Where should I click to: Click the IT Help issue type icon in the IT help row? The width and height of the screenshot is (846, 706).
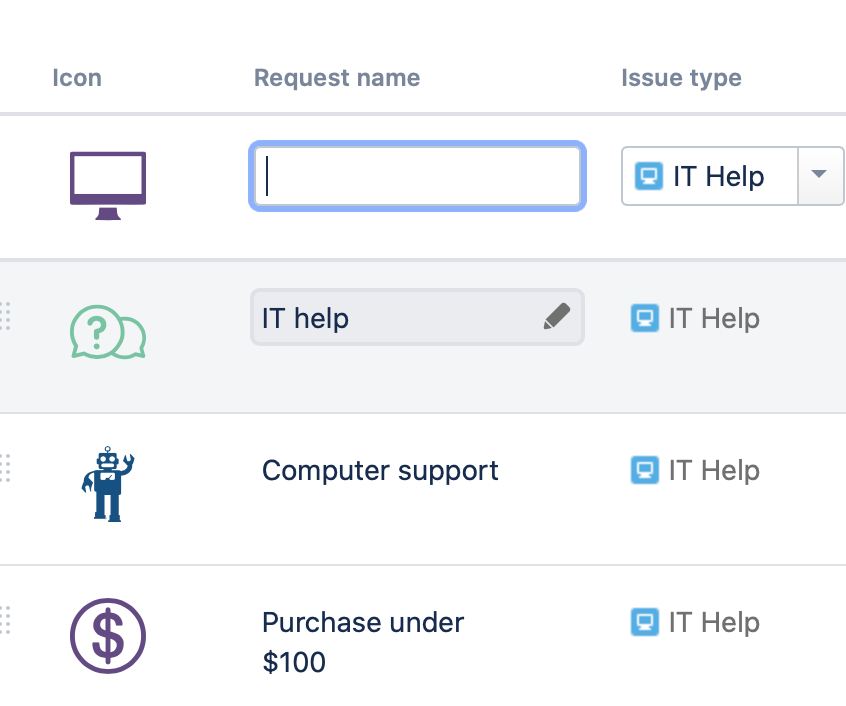645,318
